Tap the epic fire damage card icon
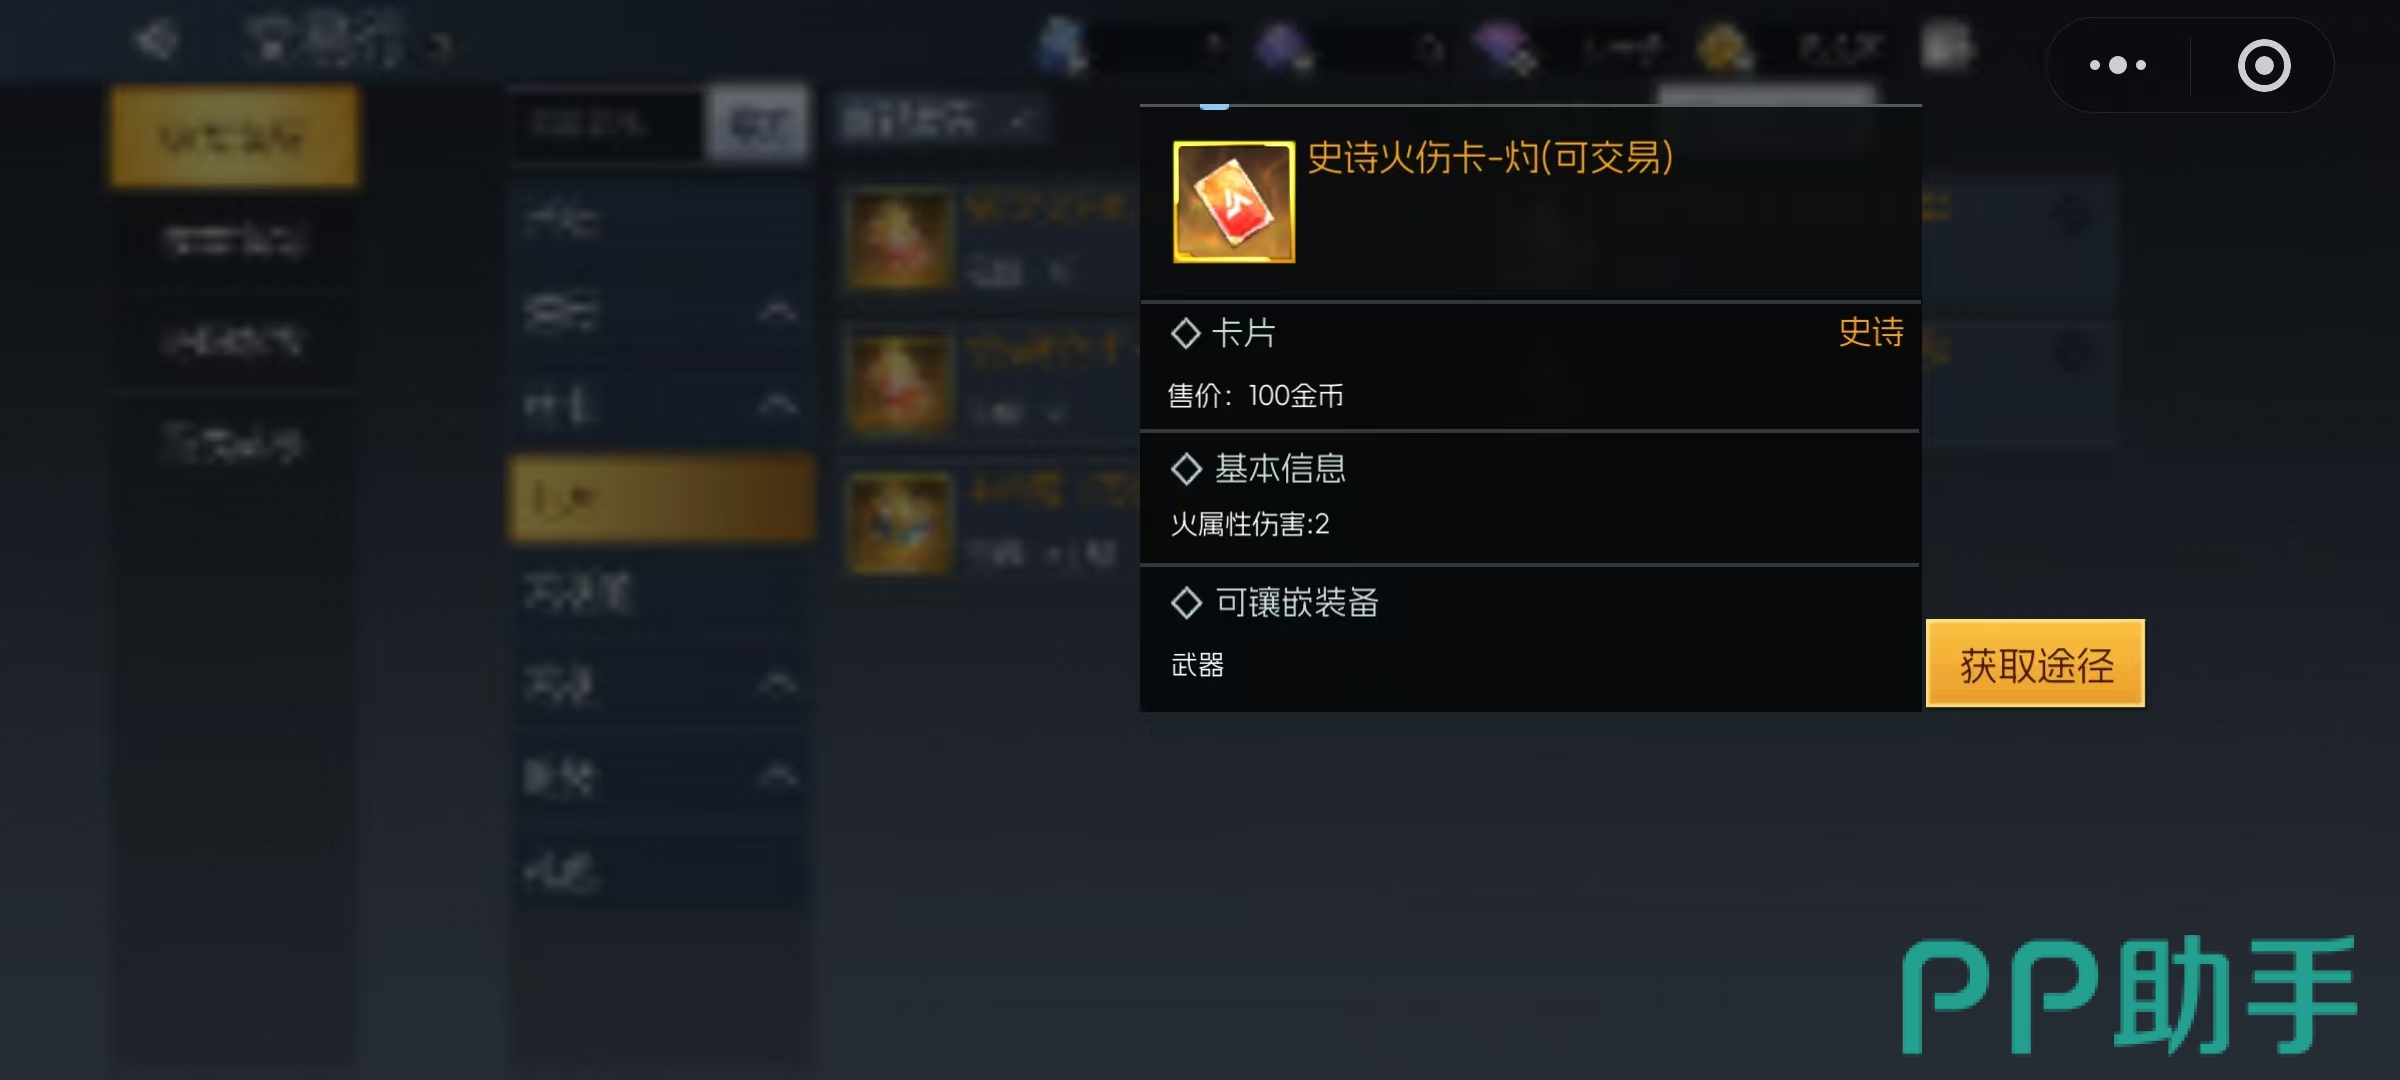 coord(1234,202)
